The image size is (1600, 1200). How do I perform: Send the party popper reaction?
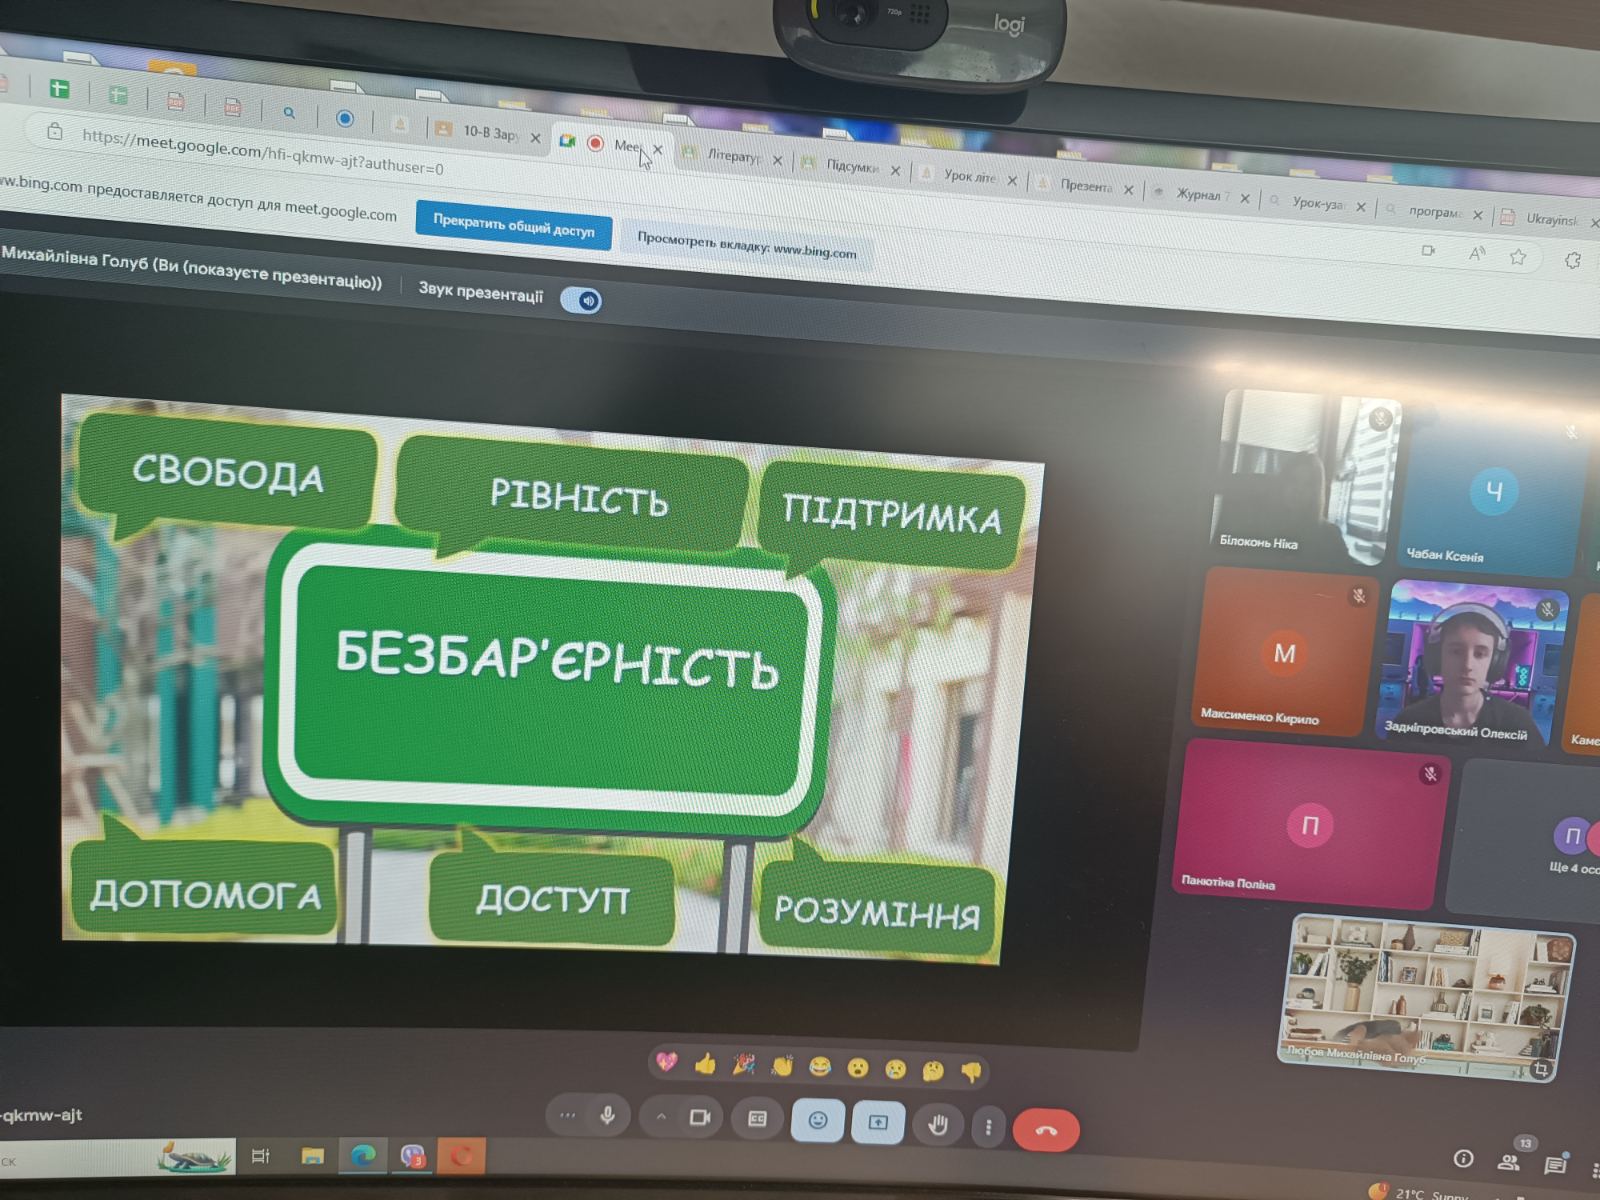[x=743, y=1065]
